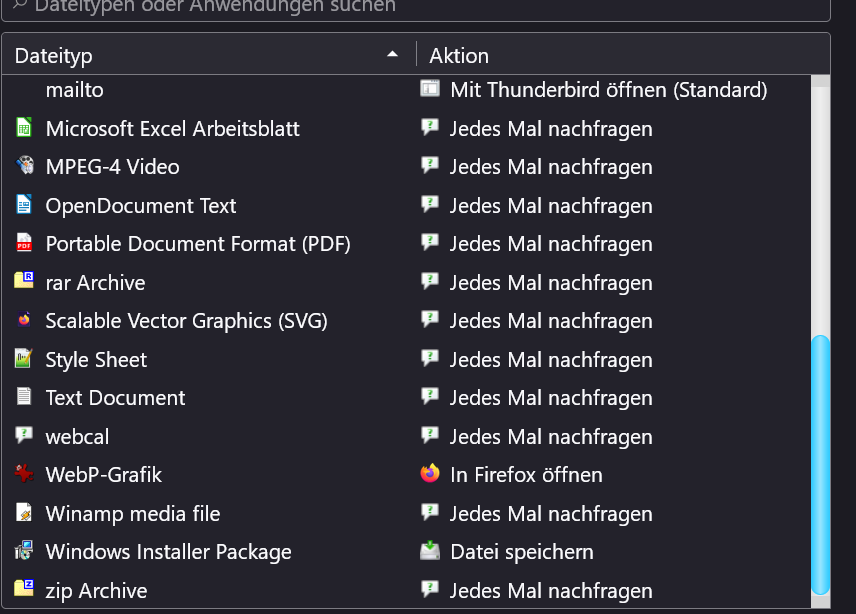
Task: Change the action for Windows Installer Package
Action: [521, 551]
